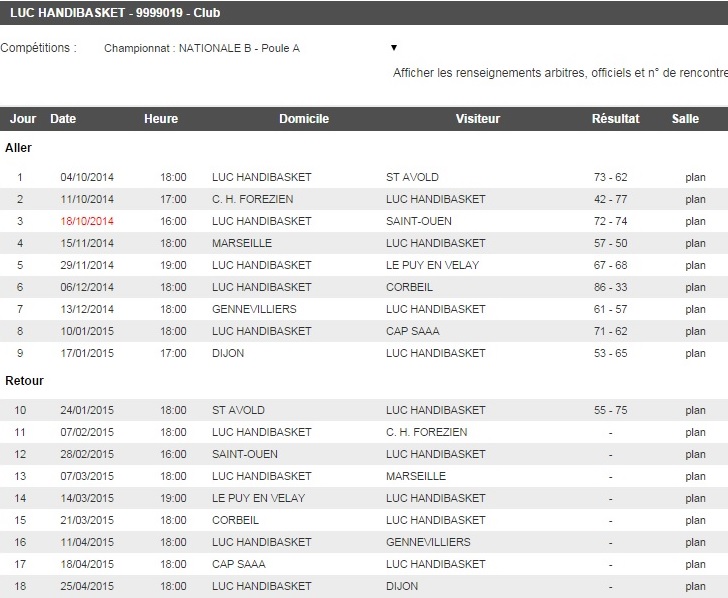Click the red date 18/10/2014
The image size is (728, 598).
(87, 221)
